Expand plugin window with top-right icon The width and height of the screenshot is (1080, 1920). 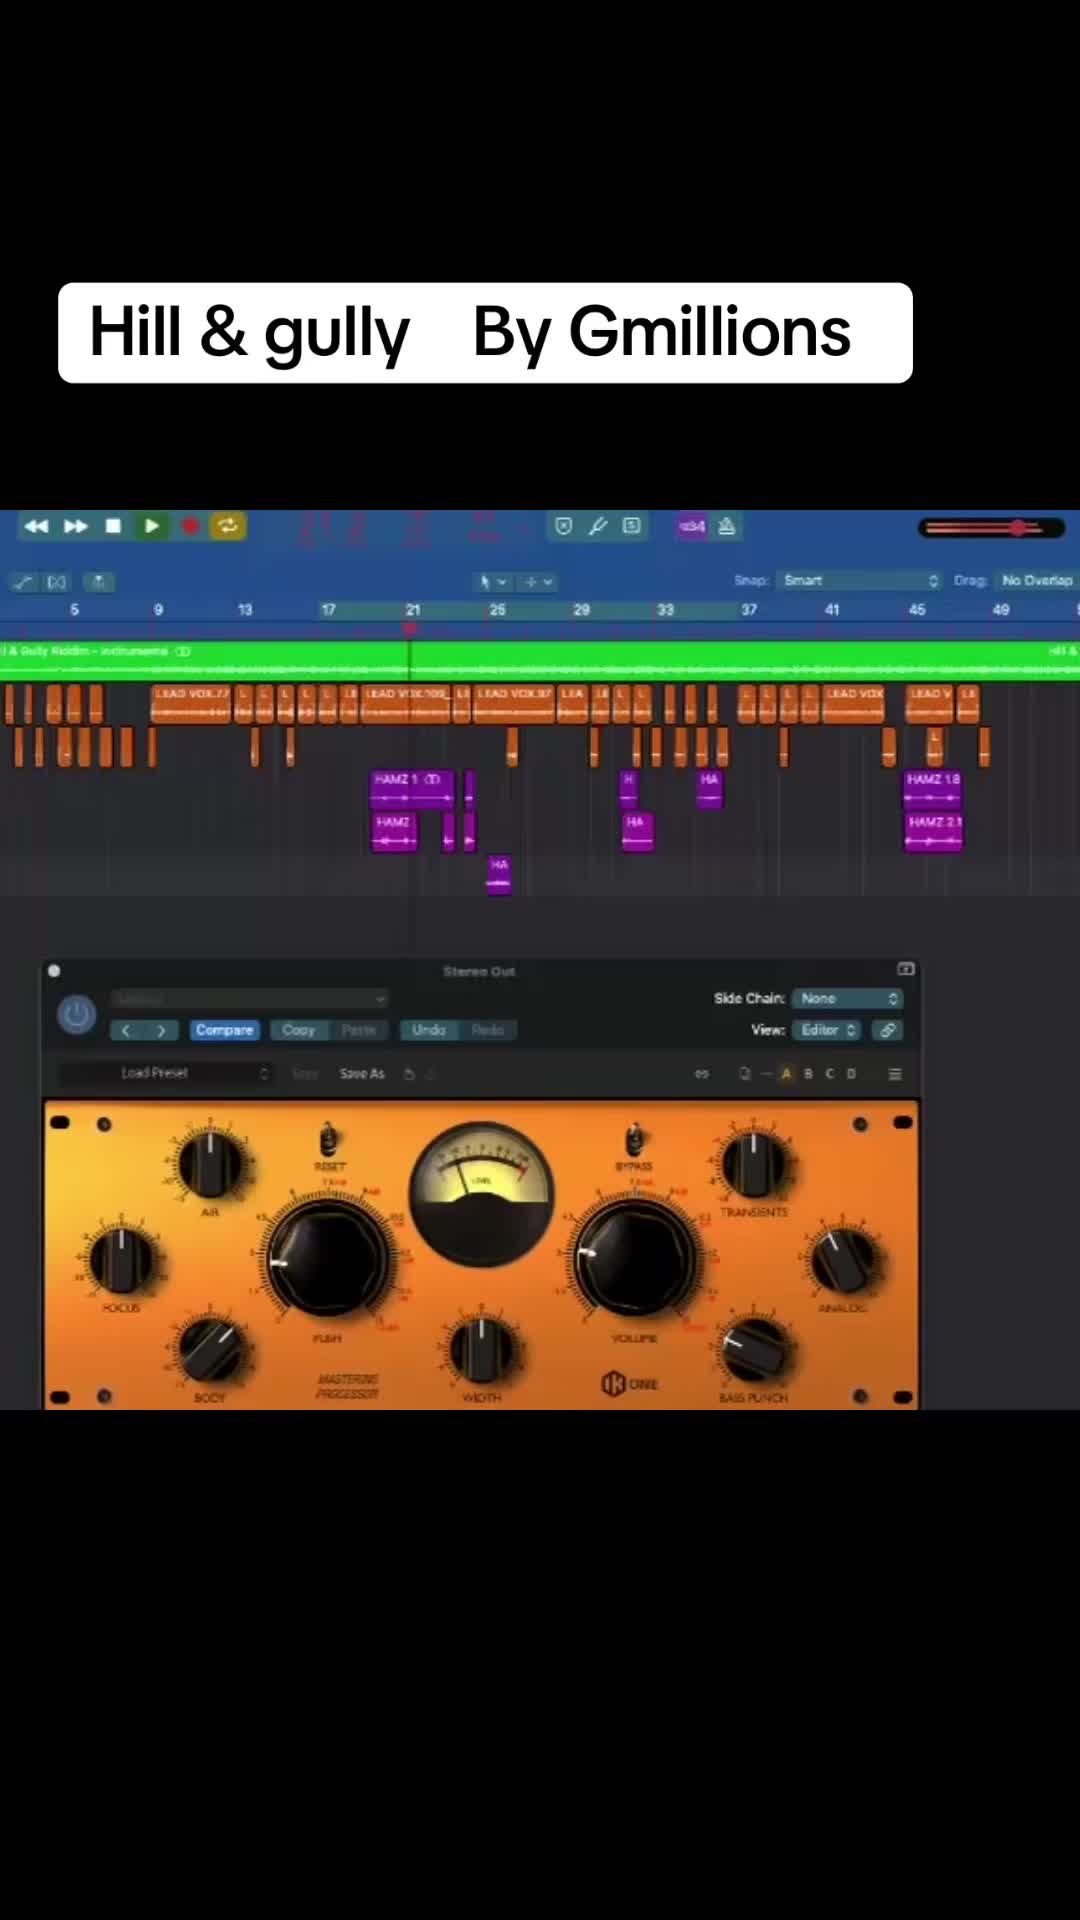point(906,969)
